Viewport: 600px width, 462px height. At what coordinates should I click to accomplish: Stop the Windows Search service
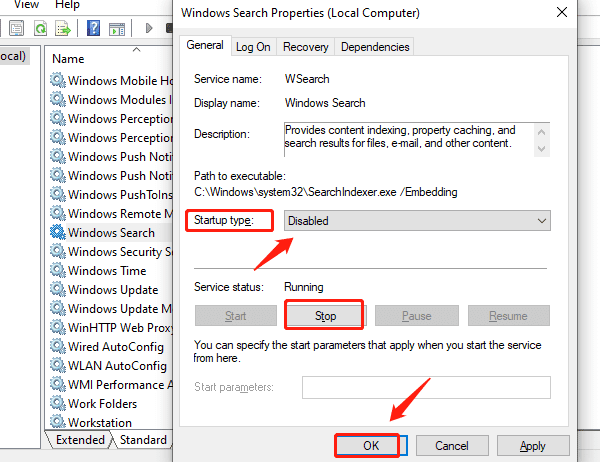pos(326,316)
